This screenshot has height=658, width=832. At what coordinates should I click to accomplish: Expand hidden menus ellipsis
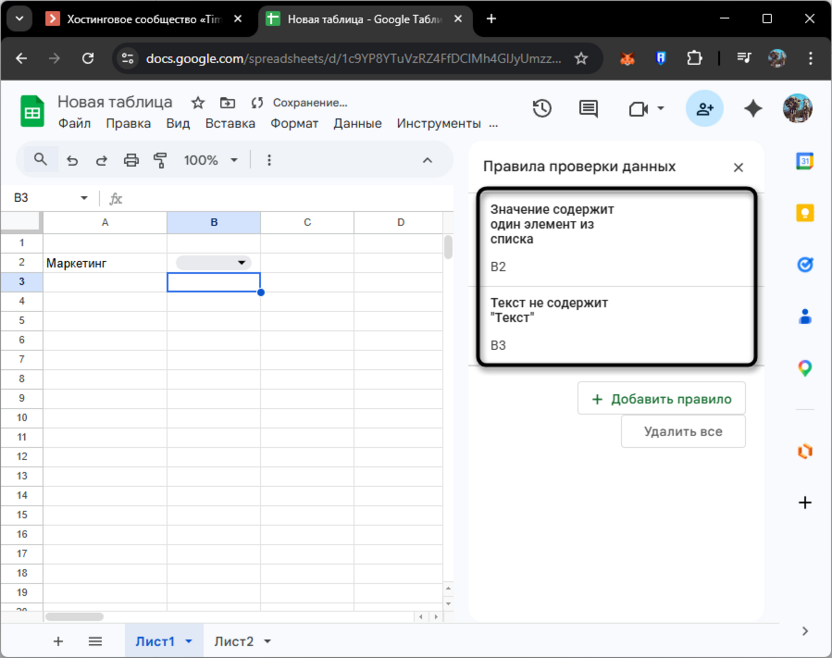pos(493,124)
